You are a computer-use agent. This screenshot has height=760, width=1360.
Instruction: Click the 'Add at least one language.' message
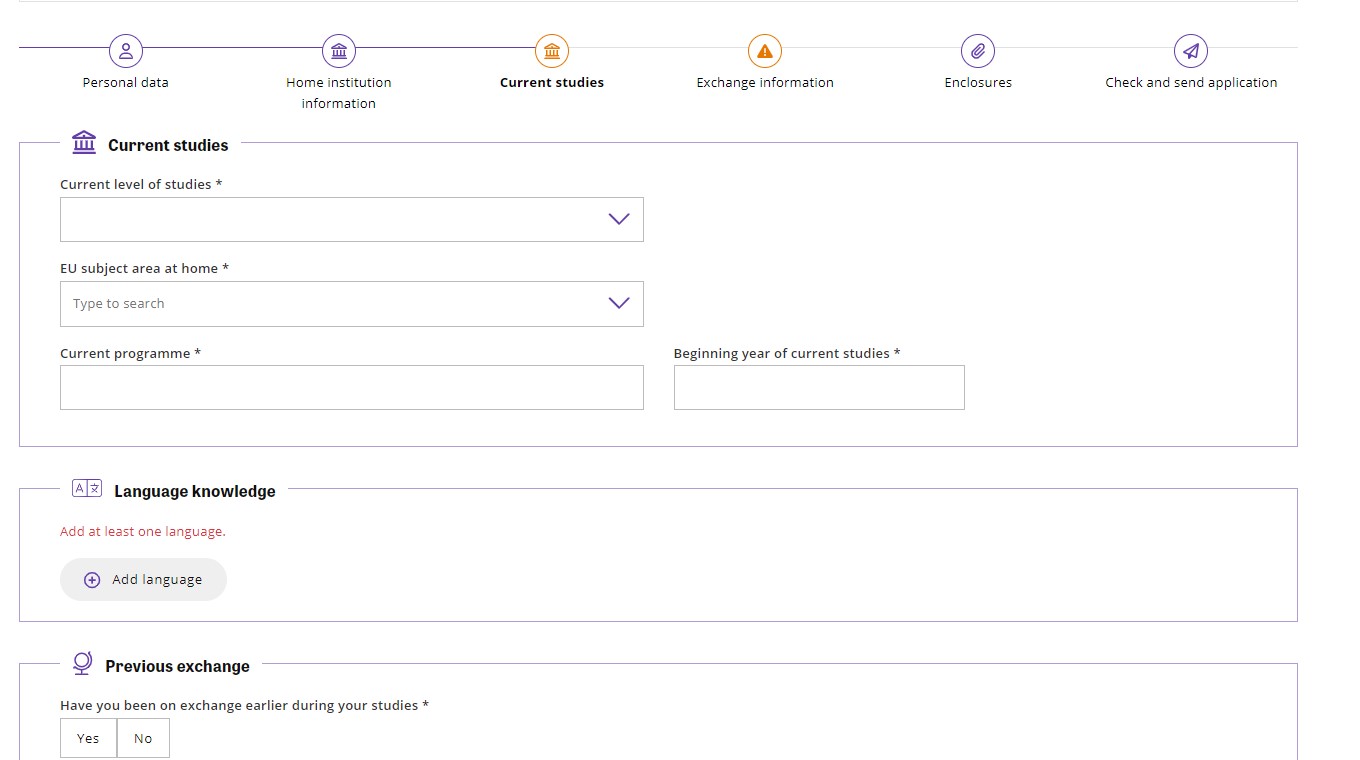tap(143, 531)
